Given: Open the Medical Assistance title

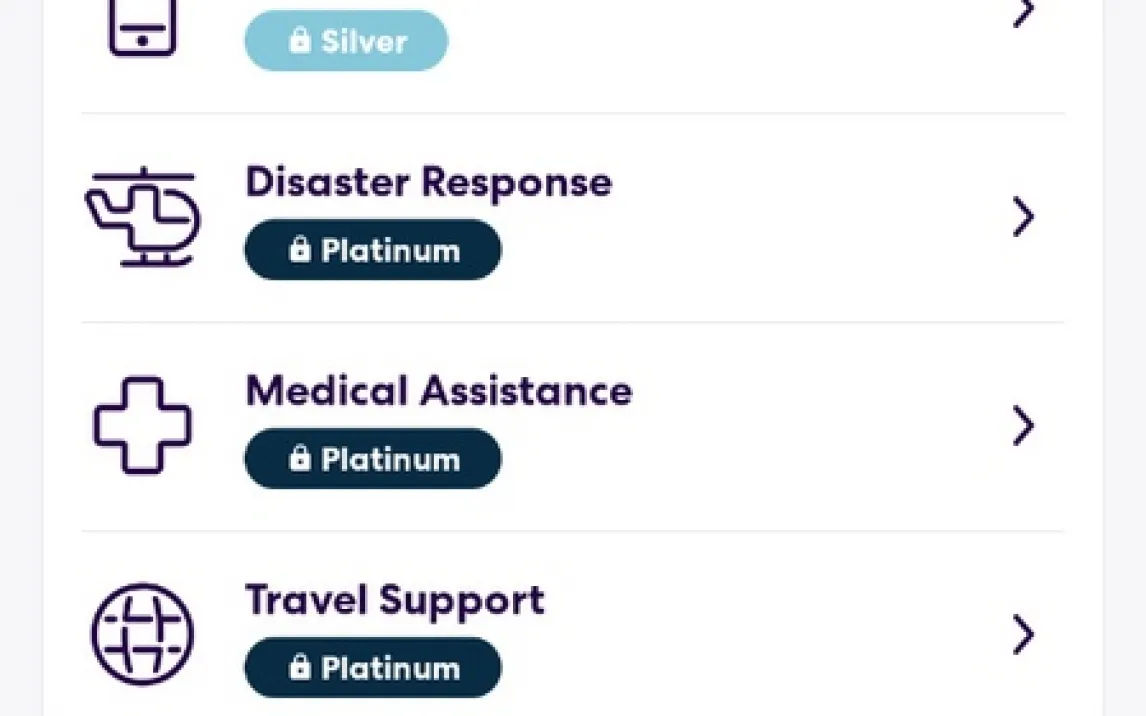Looking at the screenshot, I should pyautogui.click(x=438, y=391).
